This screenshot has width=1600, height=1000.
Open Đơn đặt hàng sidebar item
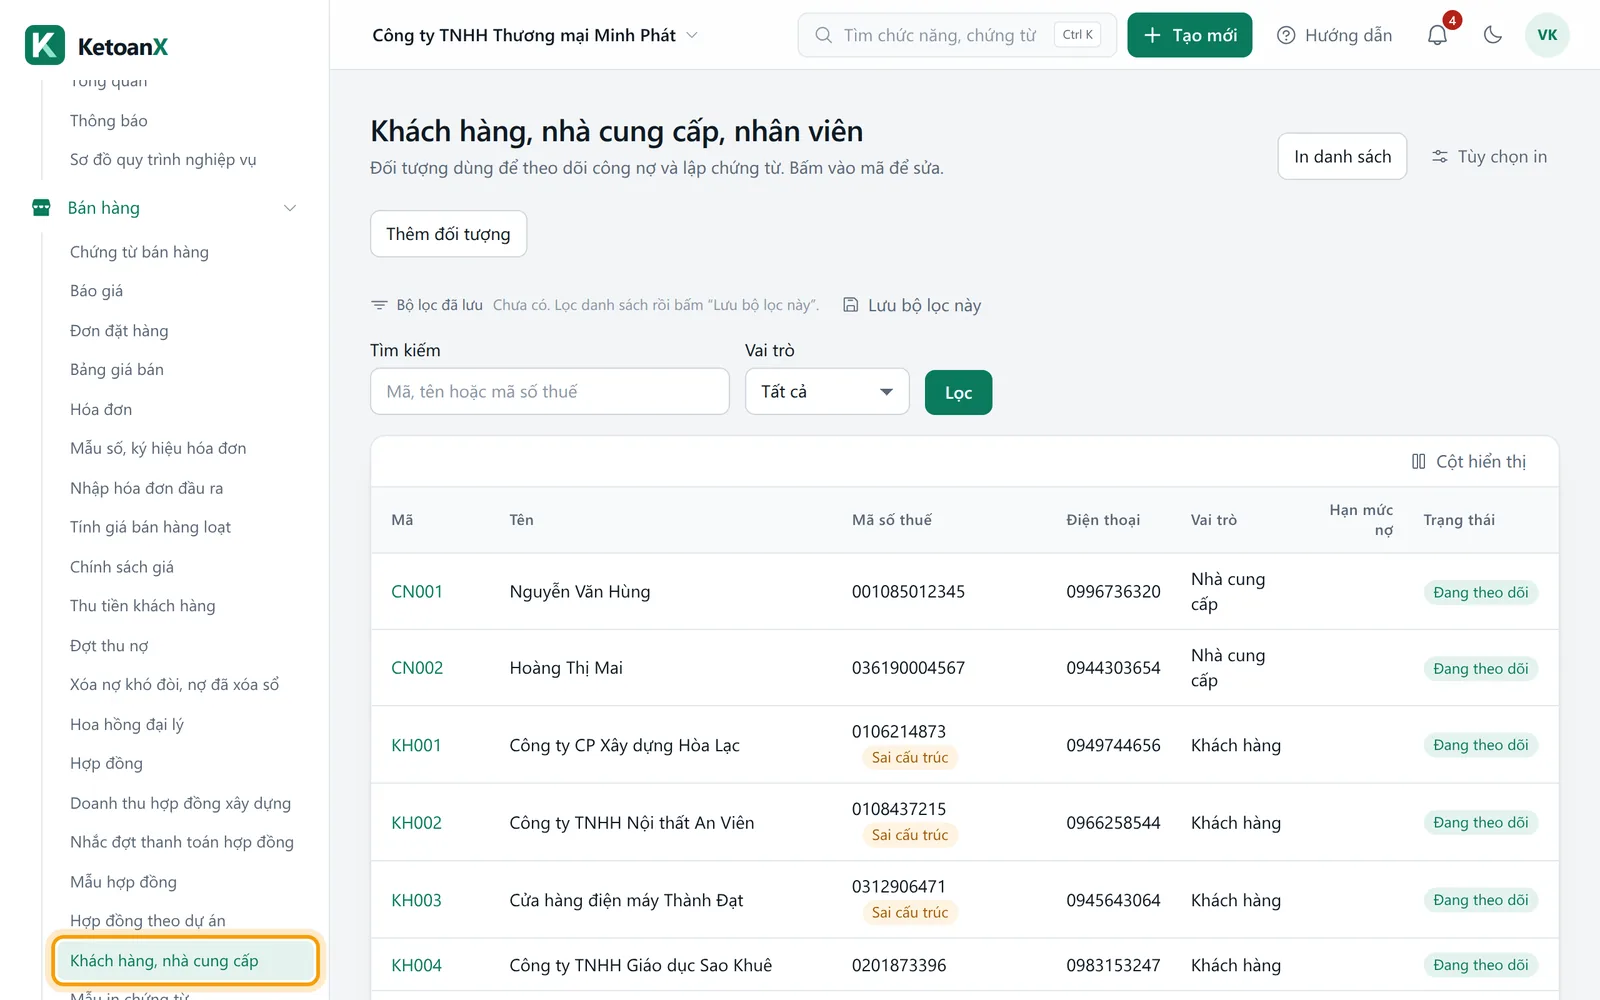click(x=119, y=331)
